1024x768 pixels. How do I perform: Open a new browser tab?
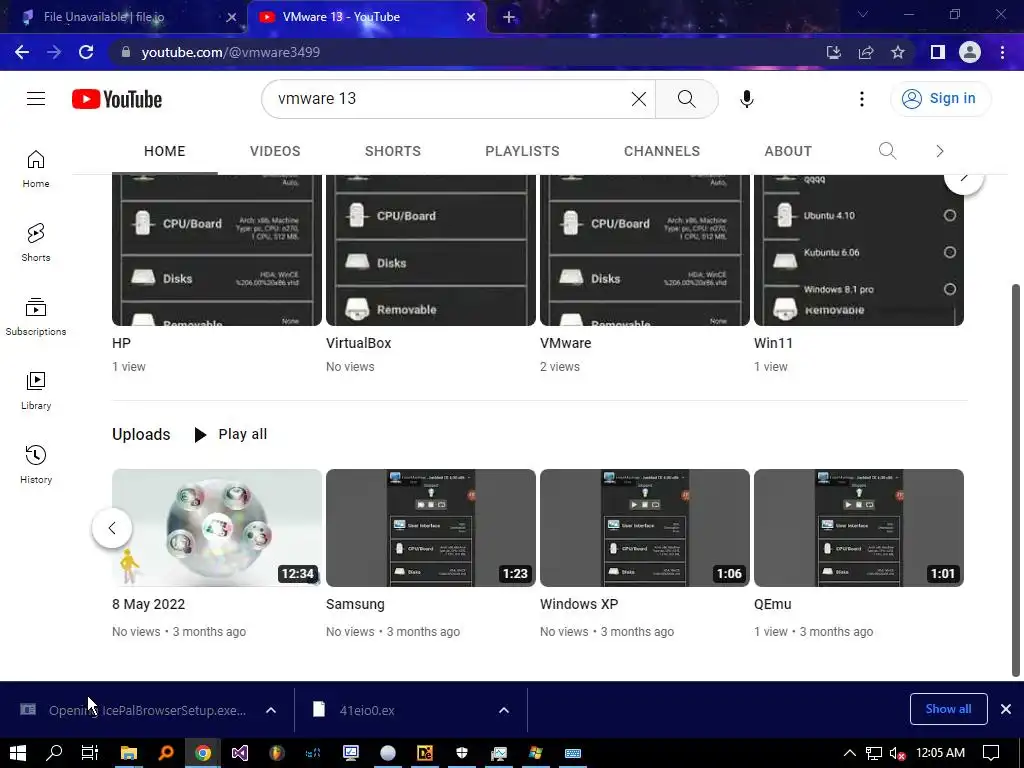coord(509,17)
